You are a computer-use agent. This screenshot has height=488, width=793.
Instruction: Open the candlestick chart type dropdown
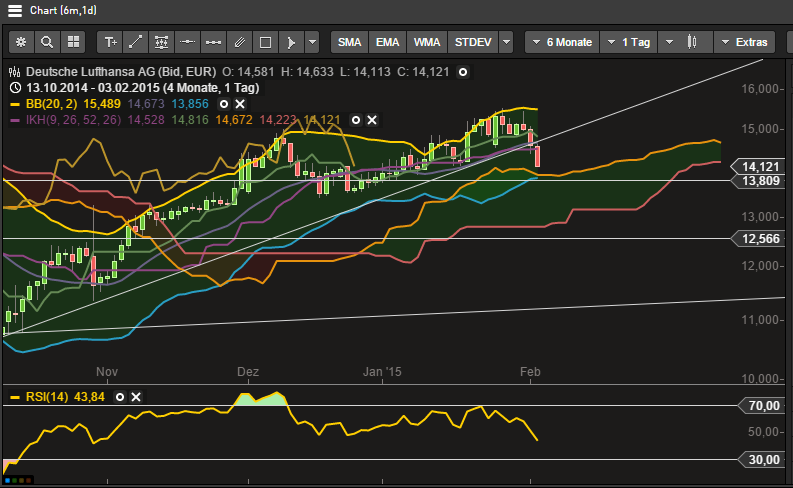tap(685, 42)
